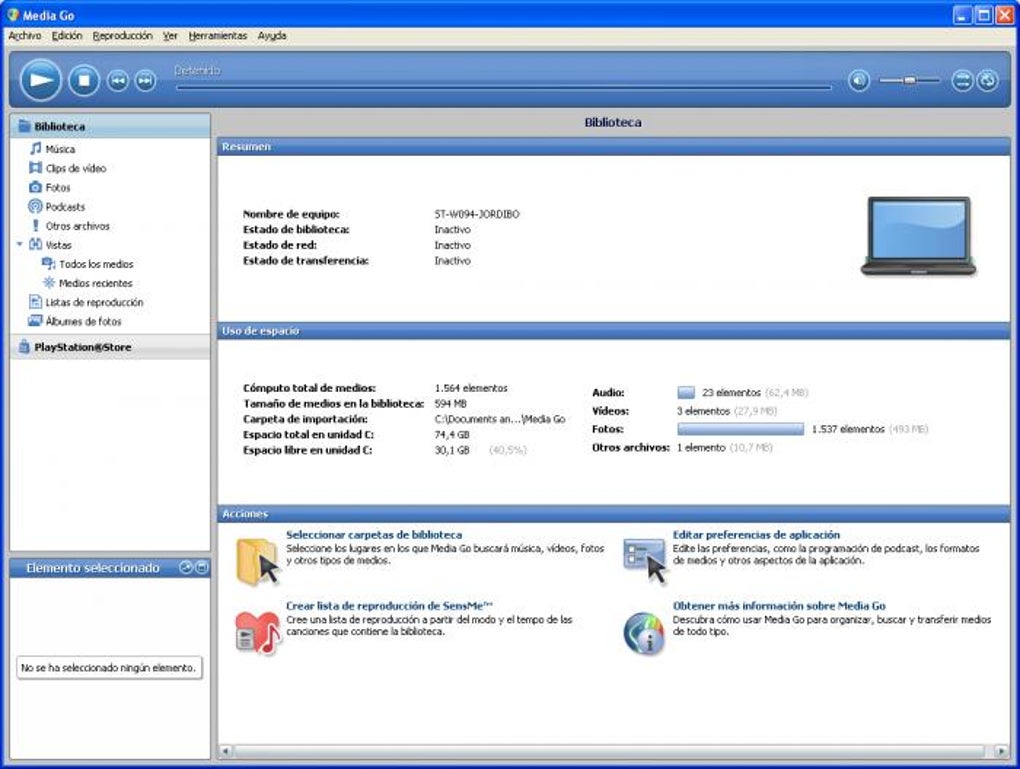Click the Audio usage bar
This screenshot has height=769, width=1020.
686,392
